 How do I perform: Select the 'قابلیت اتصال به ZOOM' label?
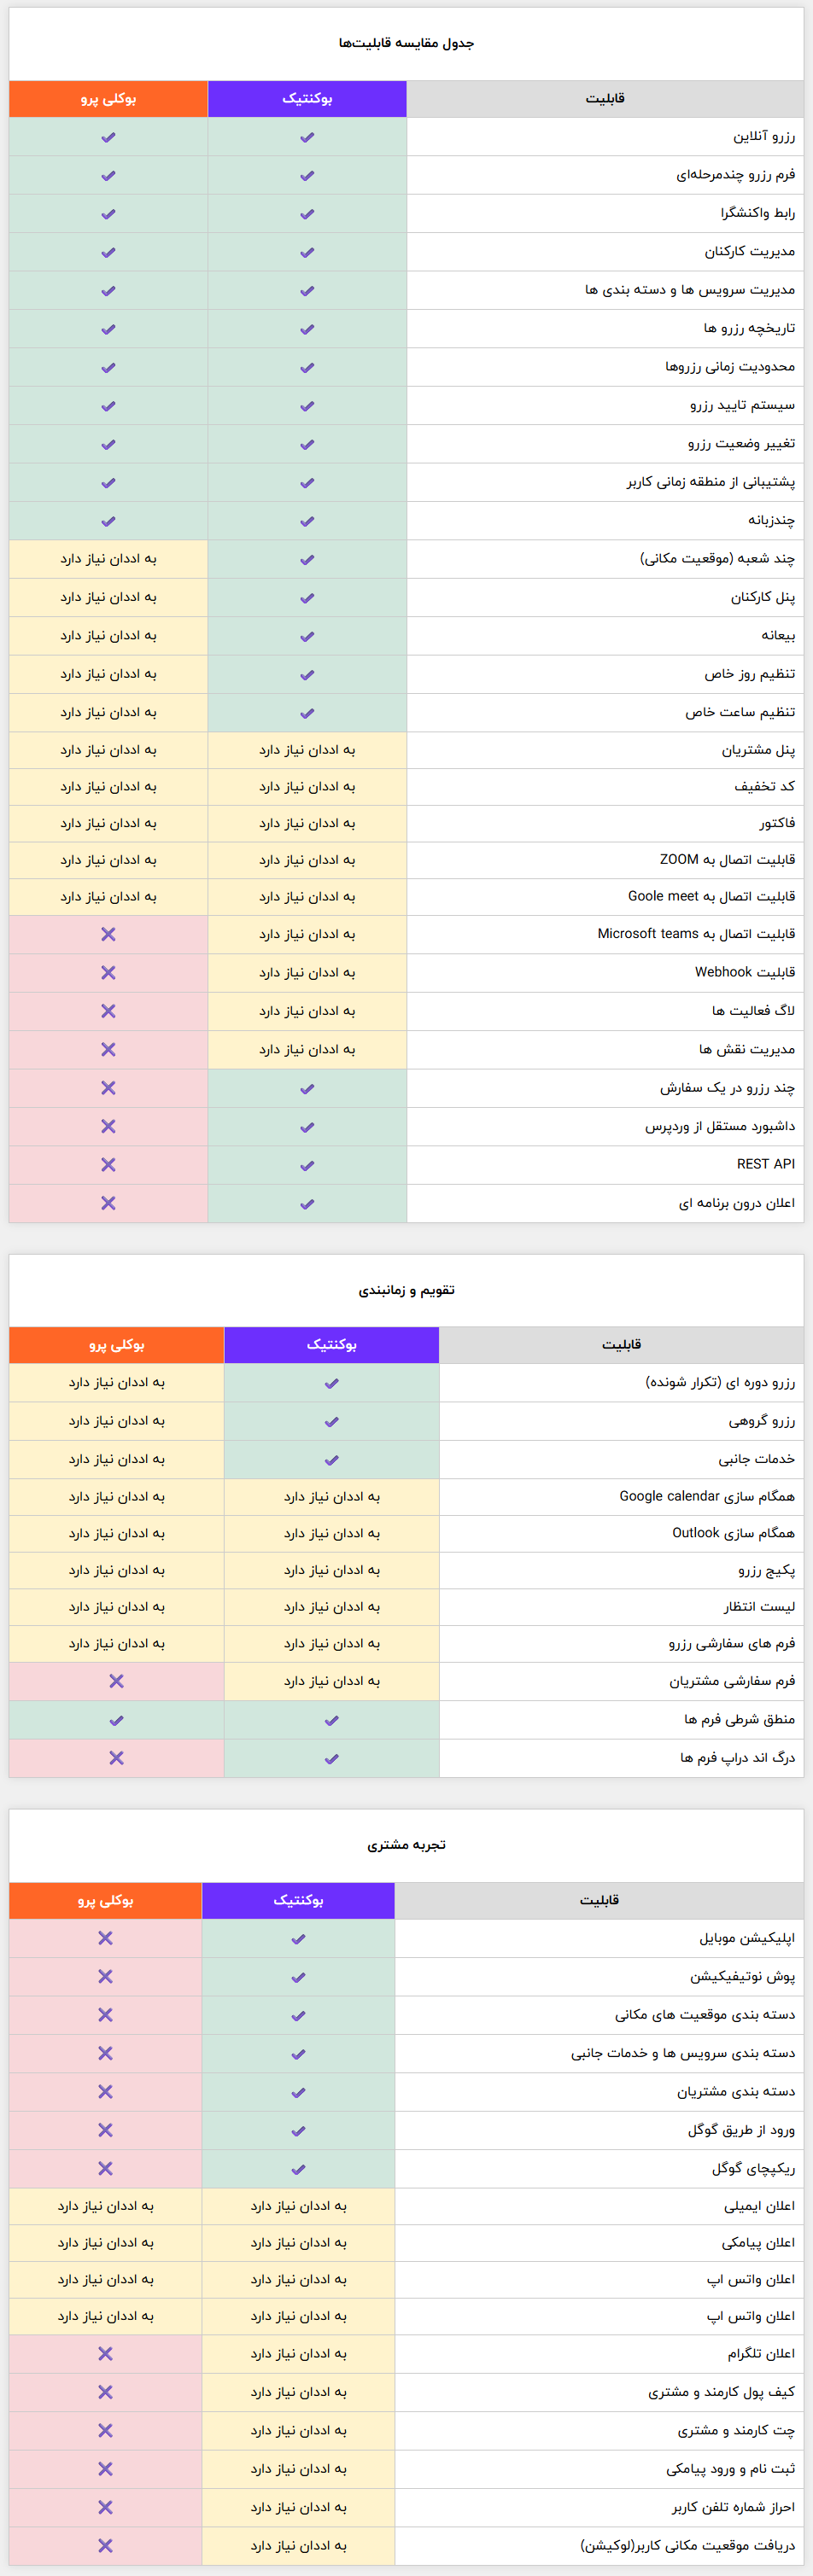coord(727,860)
